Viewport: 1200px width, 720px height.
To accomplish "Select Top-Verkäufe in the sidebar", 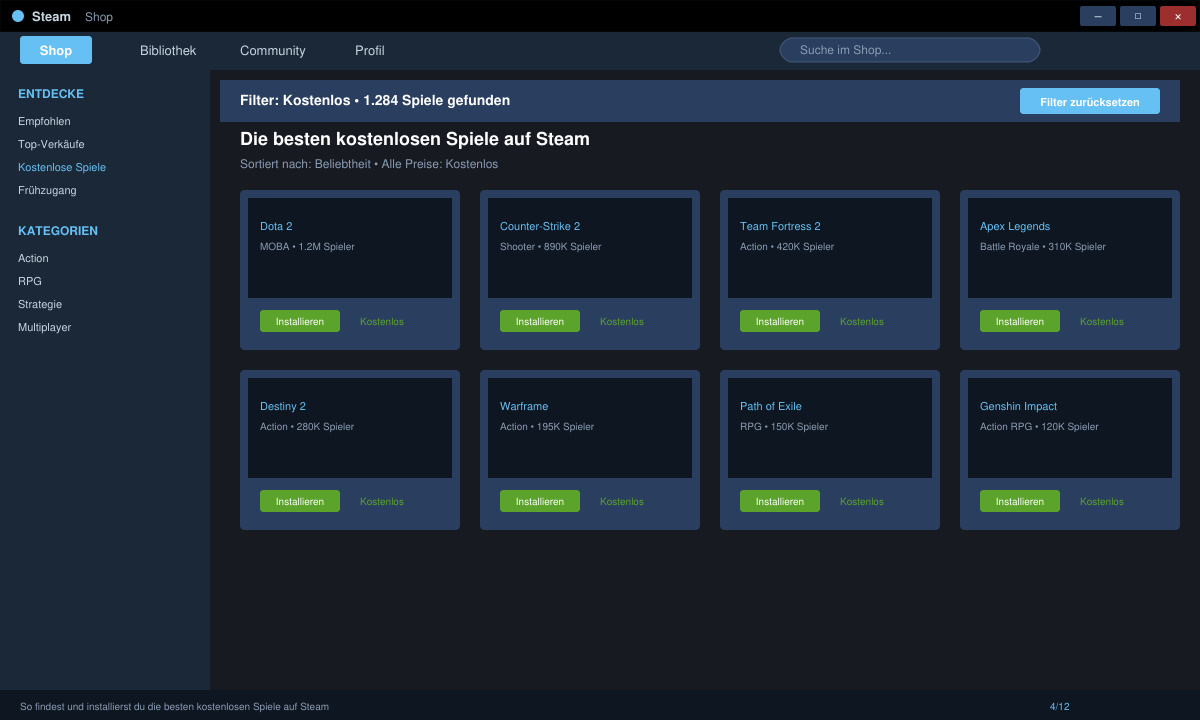I will [x=51, y=144].
